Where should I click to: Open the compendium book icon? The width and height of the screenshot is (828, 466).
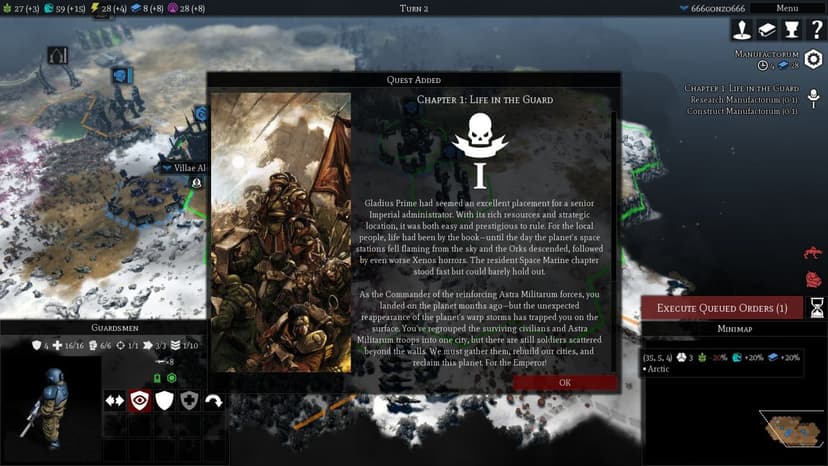[767, 30]
